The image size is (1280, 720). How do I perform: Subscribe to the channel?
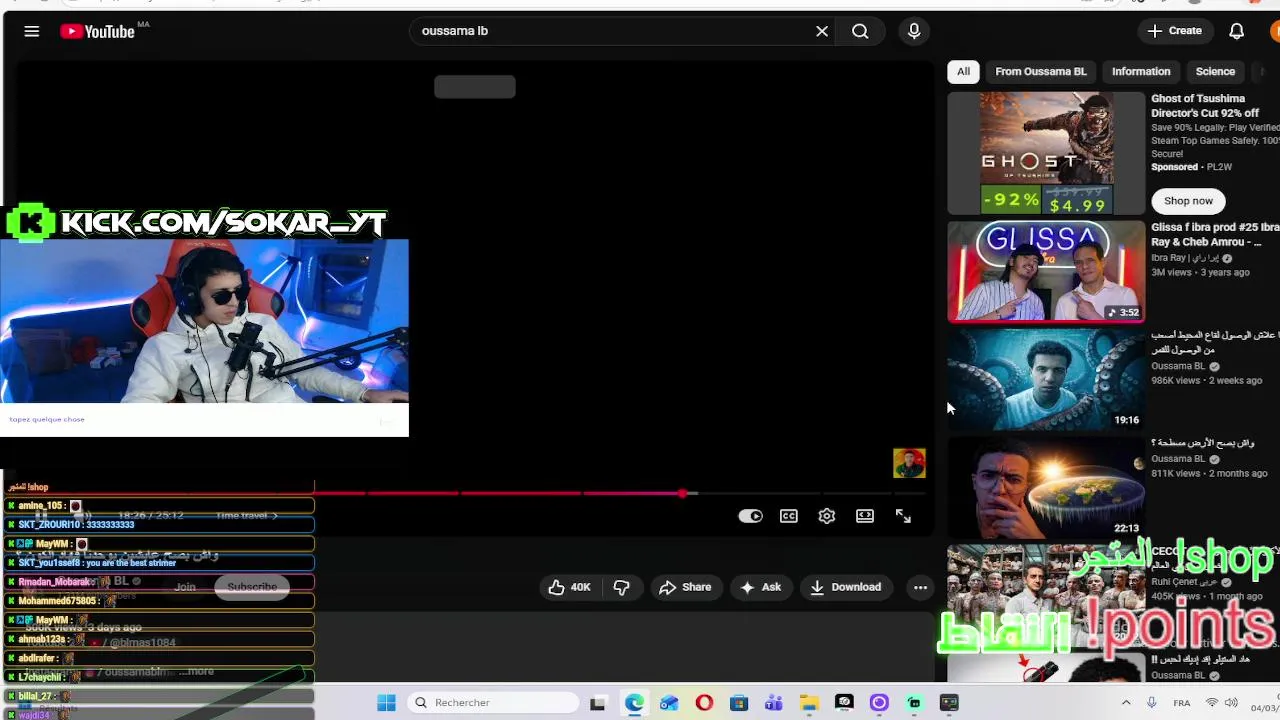pos(252,587)
